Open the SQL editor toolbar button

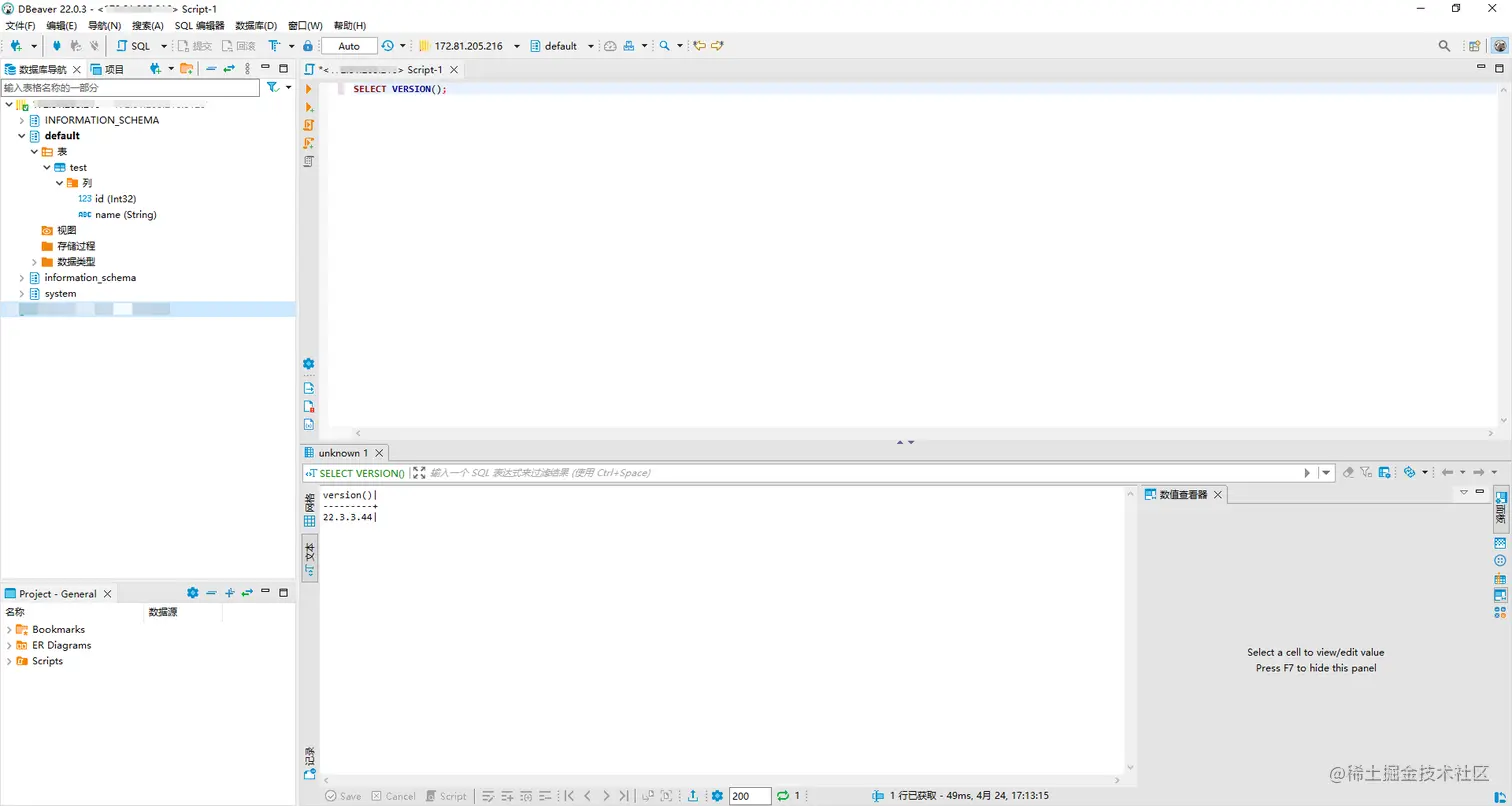click(134, 46)
